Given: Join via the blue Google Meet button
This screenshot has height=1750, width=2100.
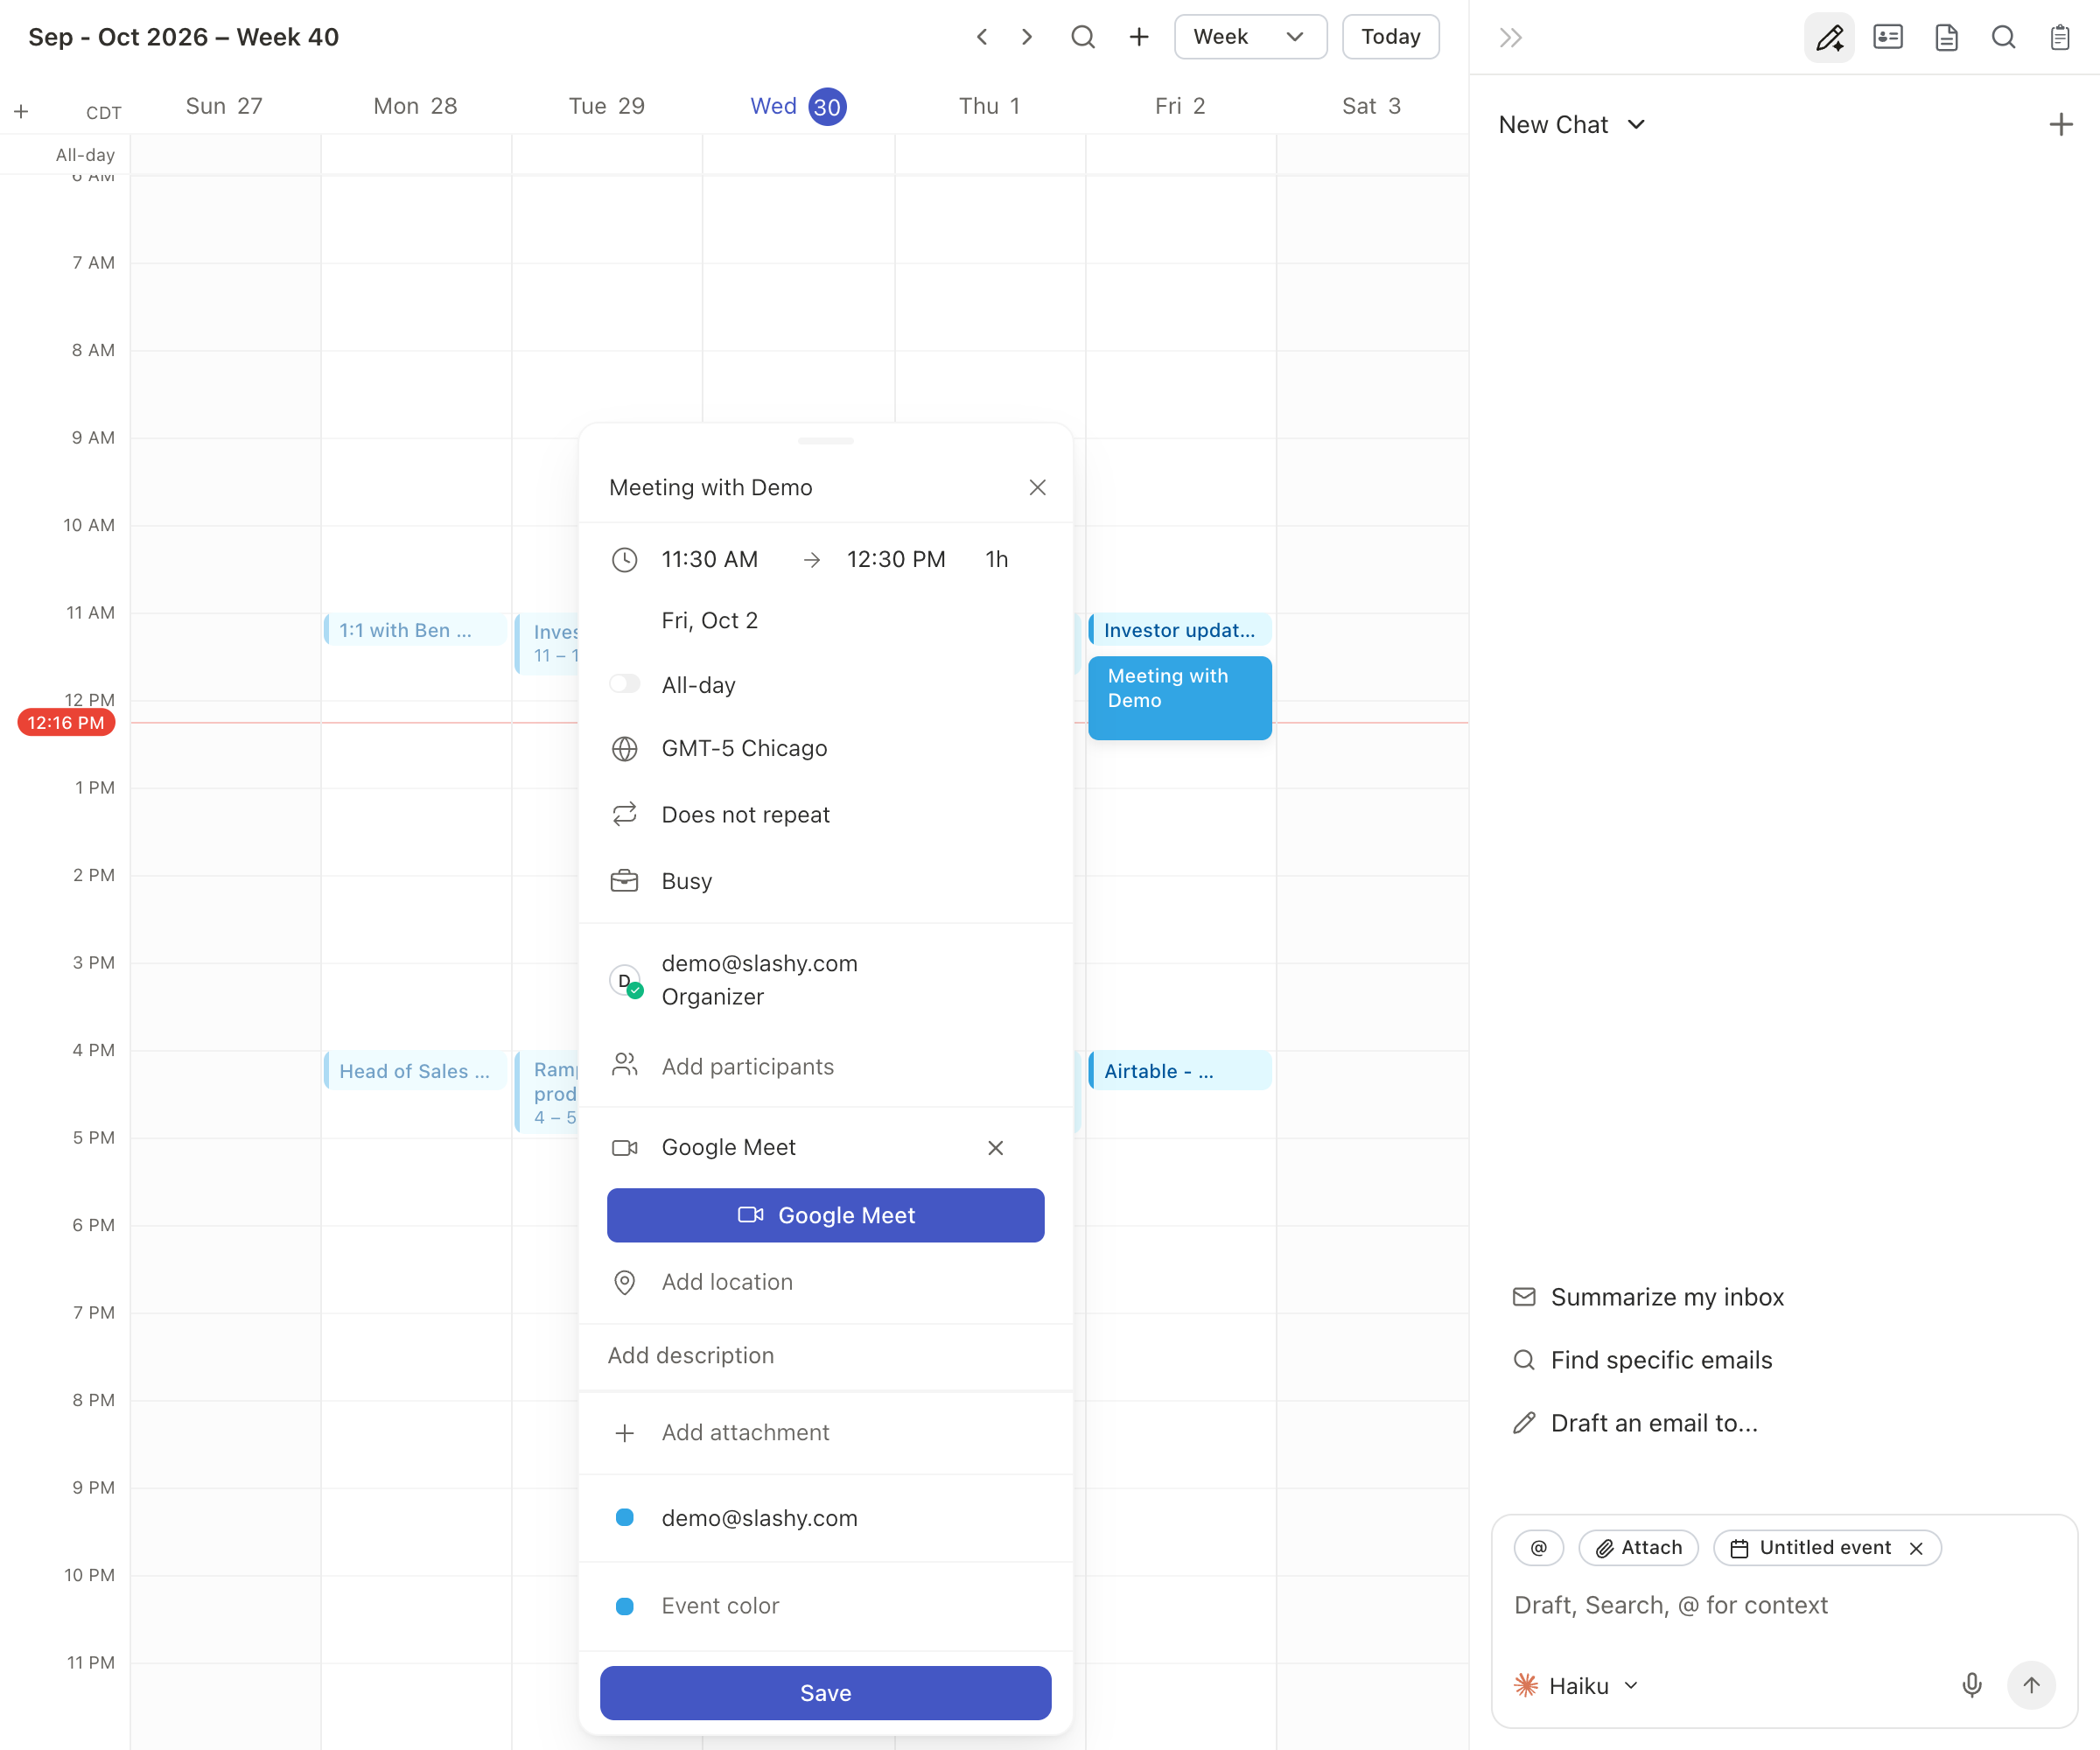Looking at the screenshot, I should pos(825,1215).
